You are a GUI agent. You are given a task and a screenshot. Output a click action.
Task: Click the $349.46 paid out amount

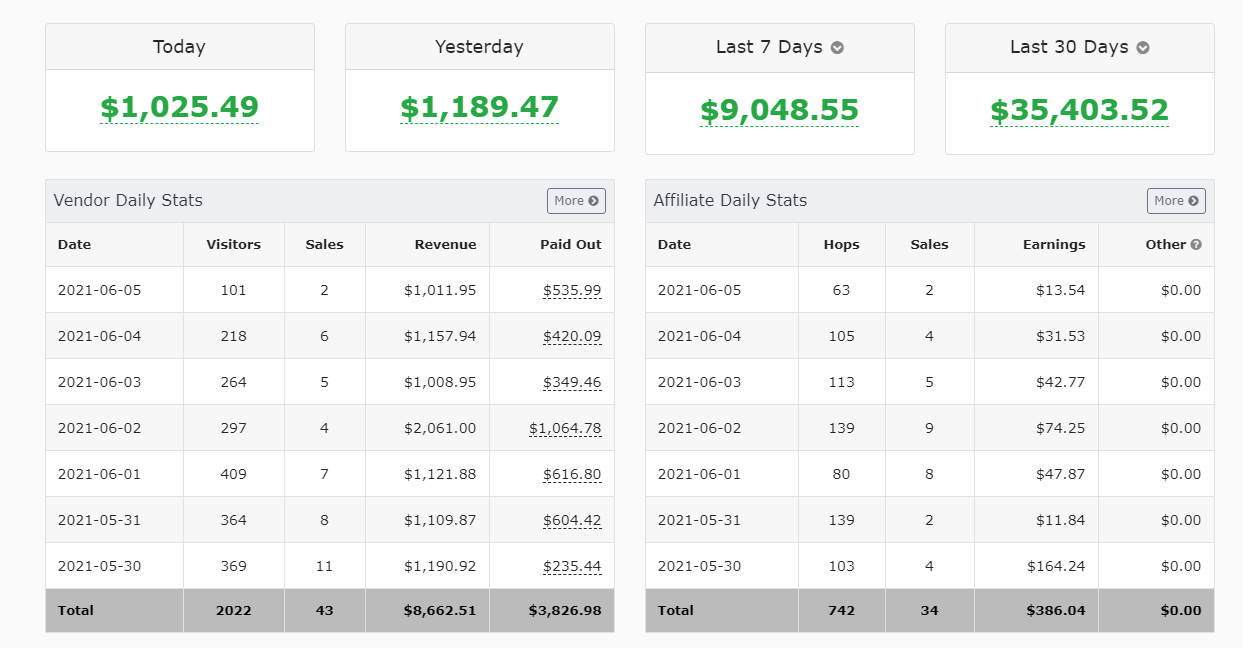pyautogui.click(x=572, y=383)
